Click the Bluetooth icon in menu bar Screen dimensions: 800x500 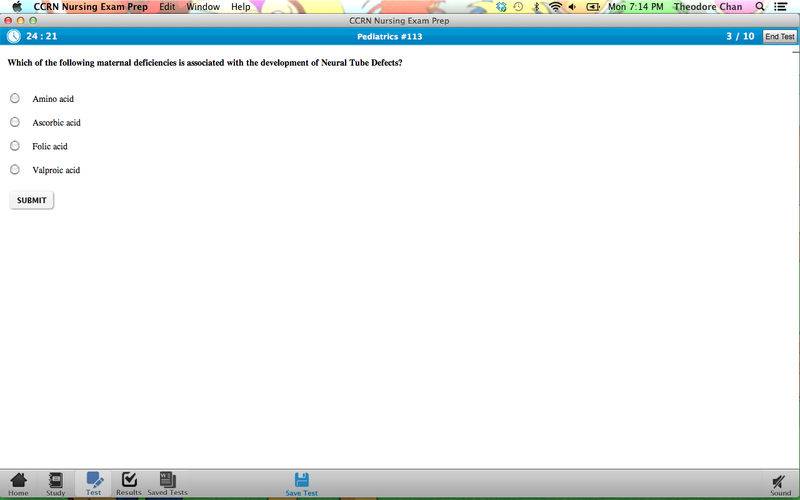coord(536,7)
